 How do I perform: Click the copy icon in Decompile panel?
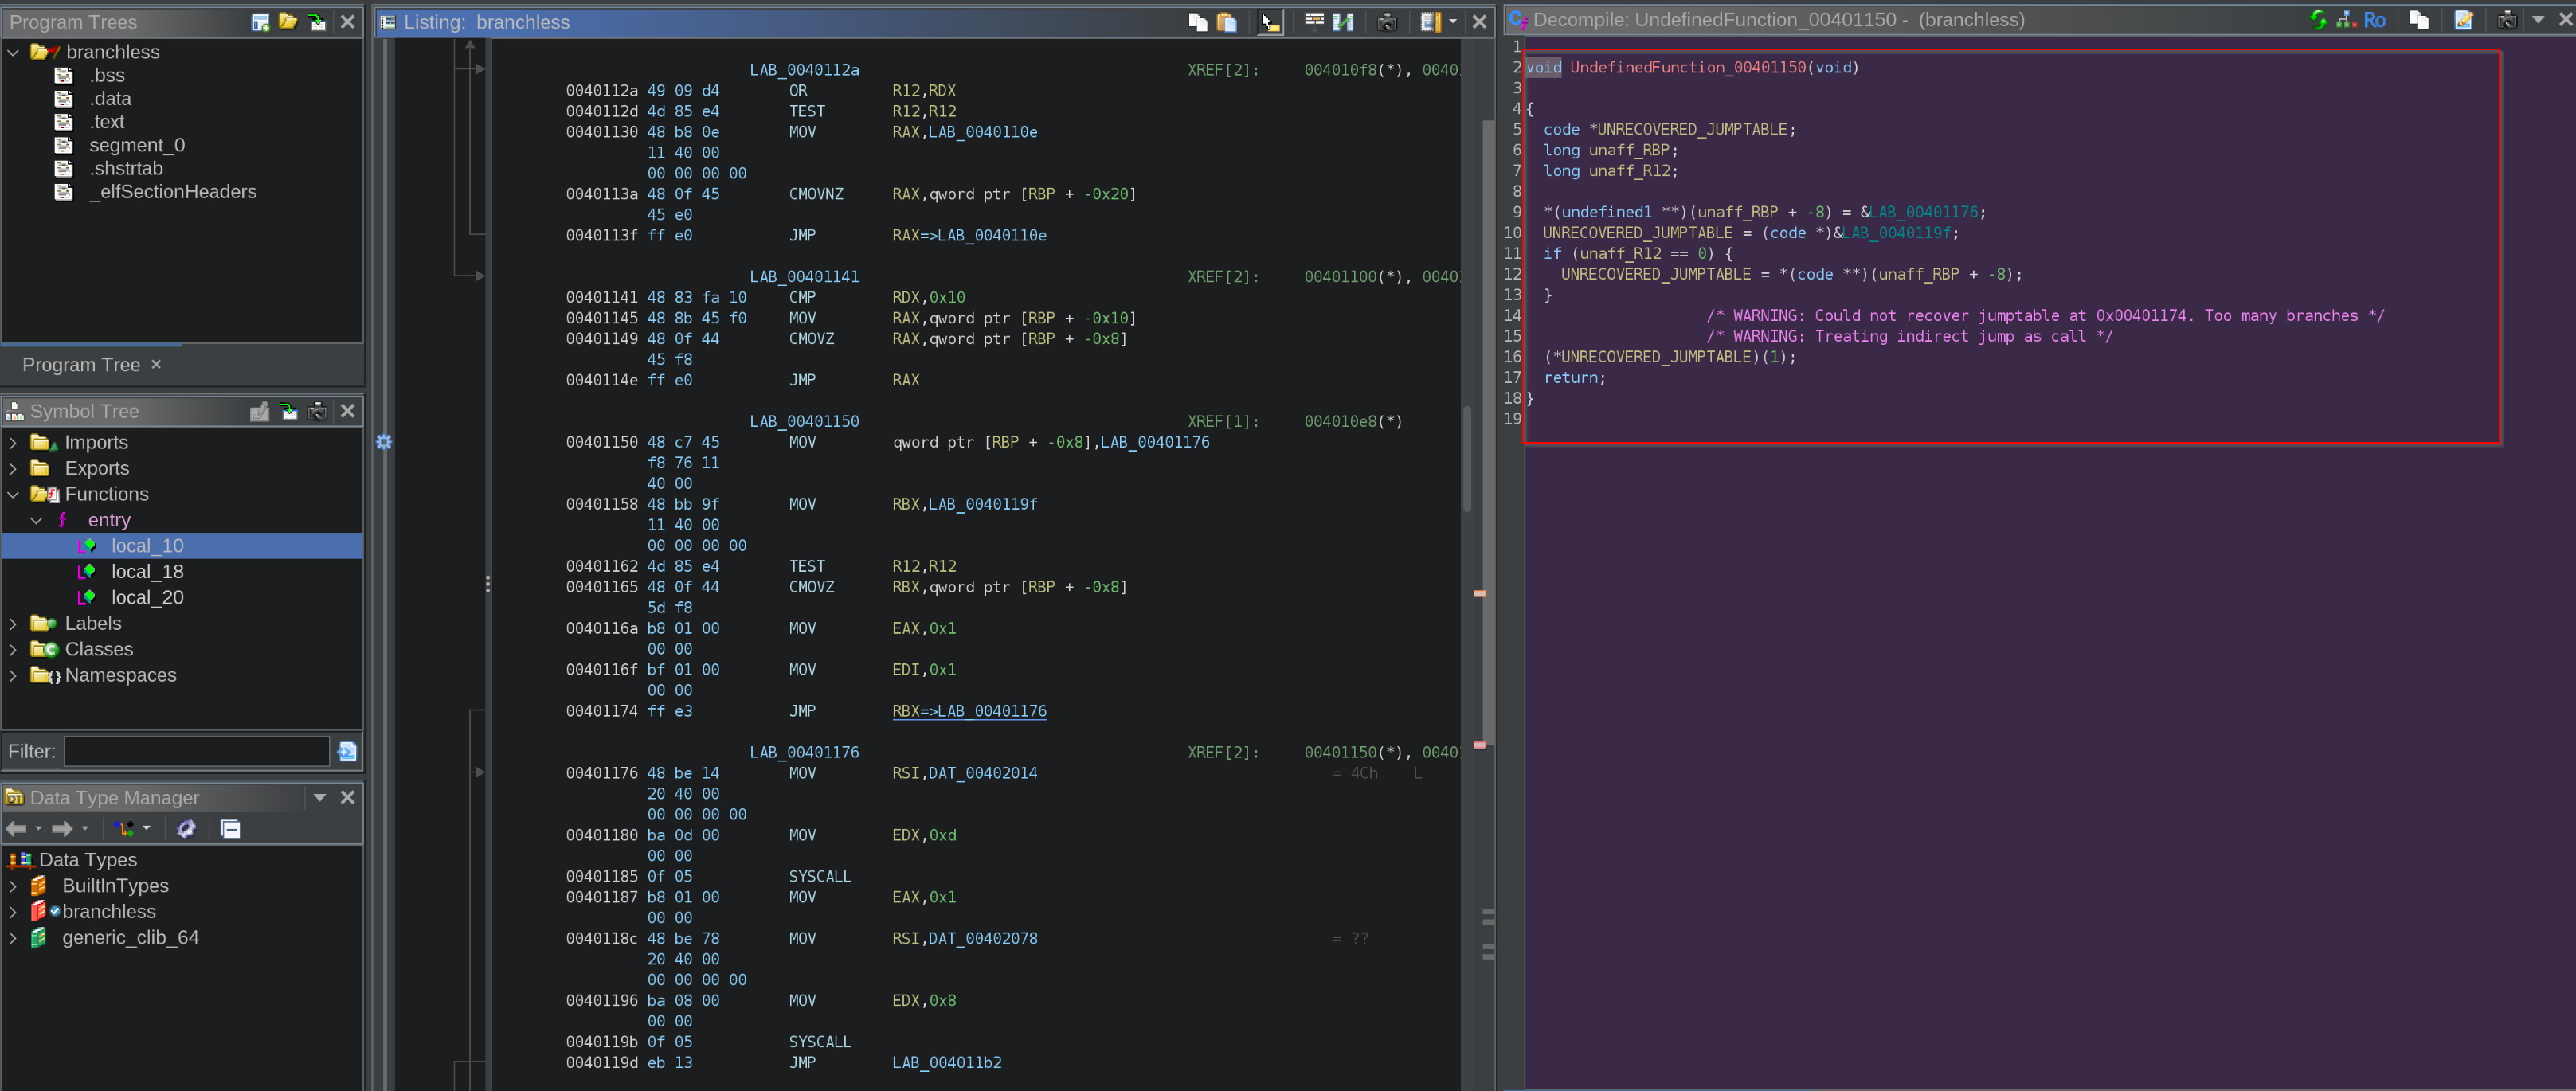(x=2419, y=20)
